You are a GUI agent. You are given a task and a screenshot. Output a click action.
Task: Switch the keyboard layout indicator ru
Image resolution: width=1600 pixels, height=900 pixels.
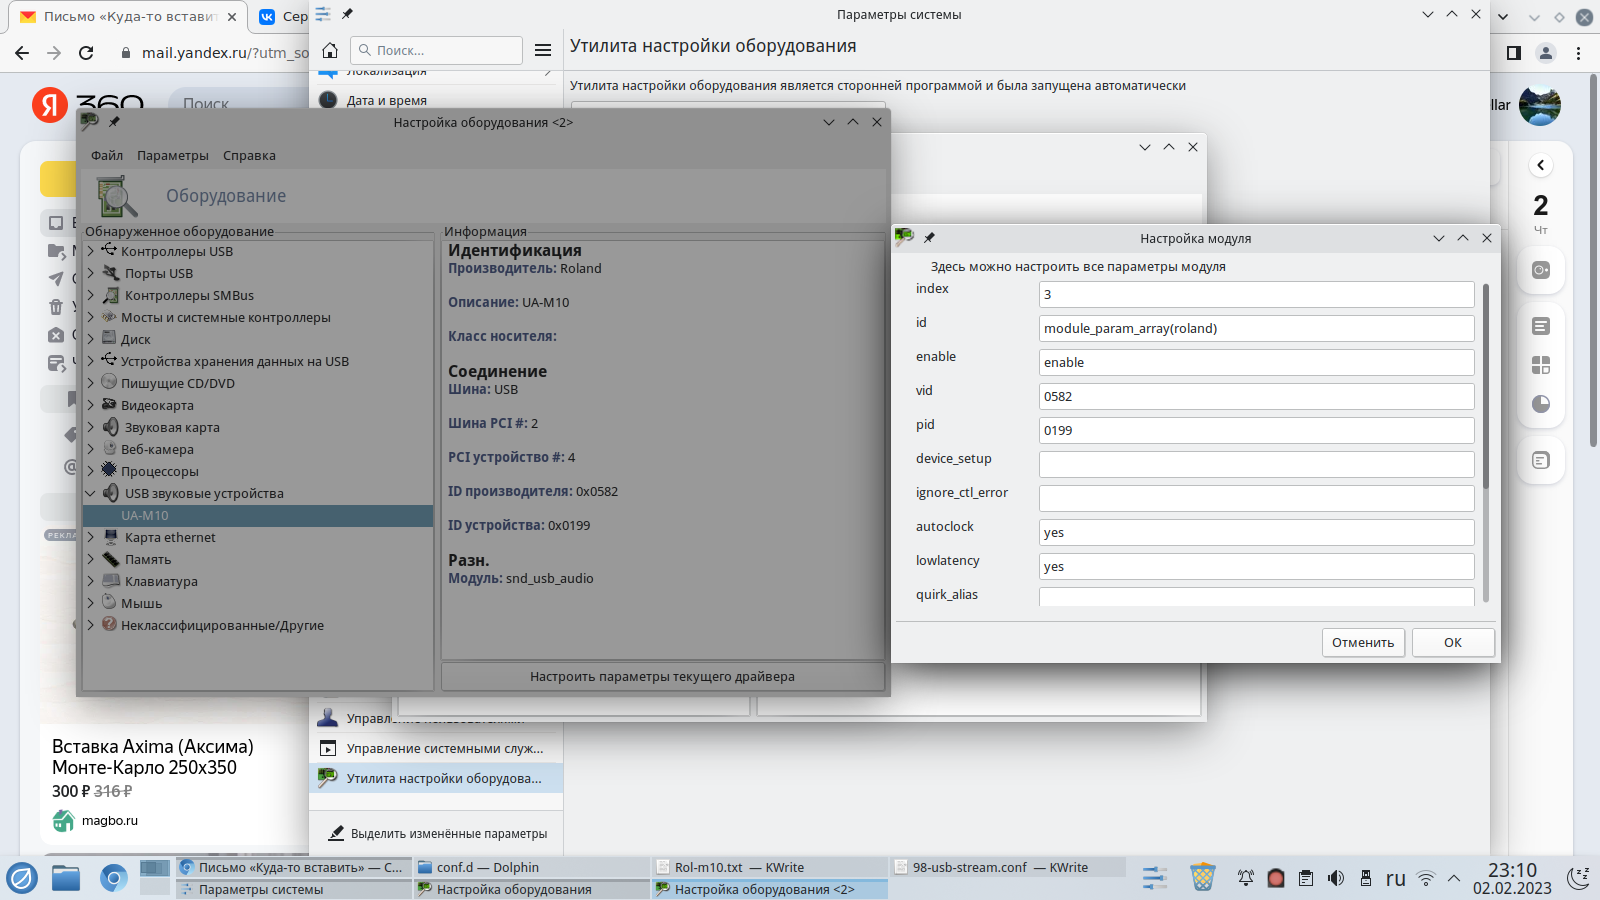pos(1396,878)
